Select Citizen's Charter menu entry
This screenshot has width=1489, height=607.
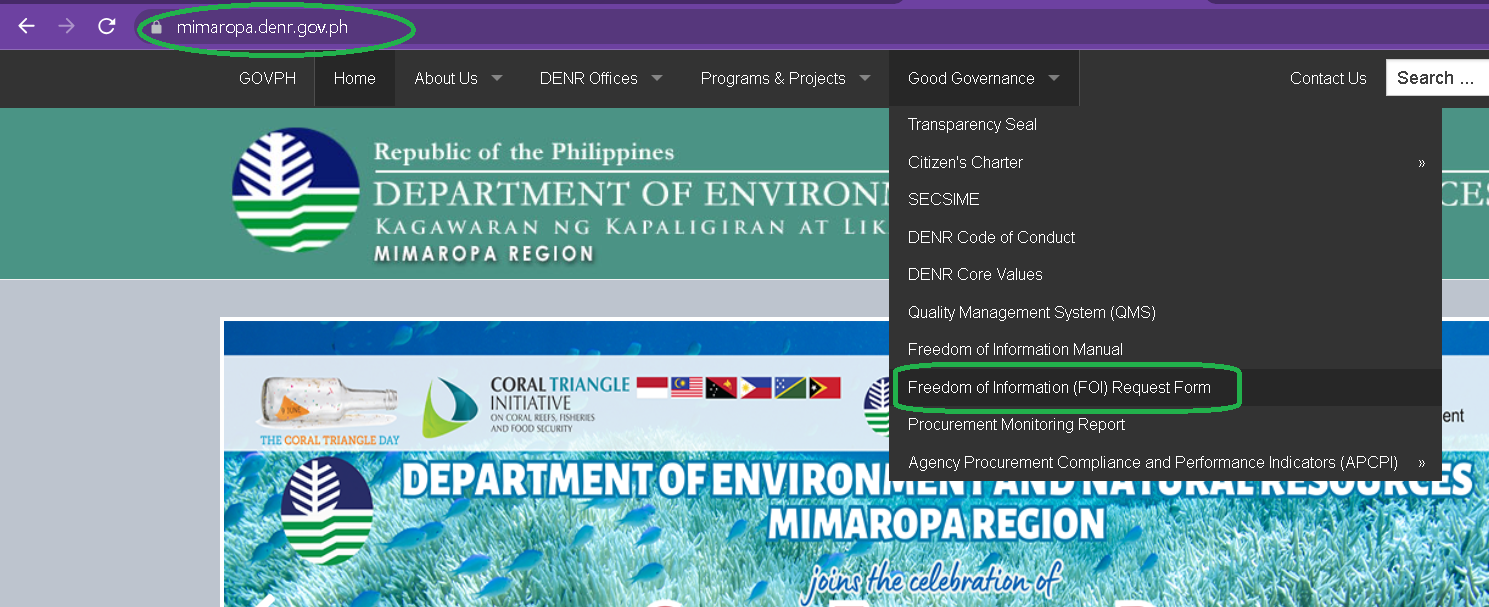tap(965, 162)
